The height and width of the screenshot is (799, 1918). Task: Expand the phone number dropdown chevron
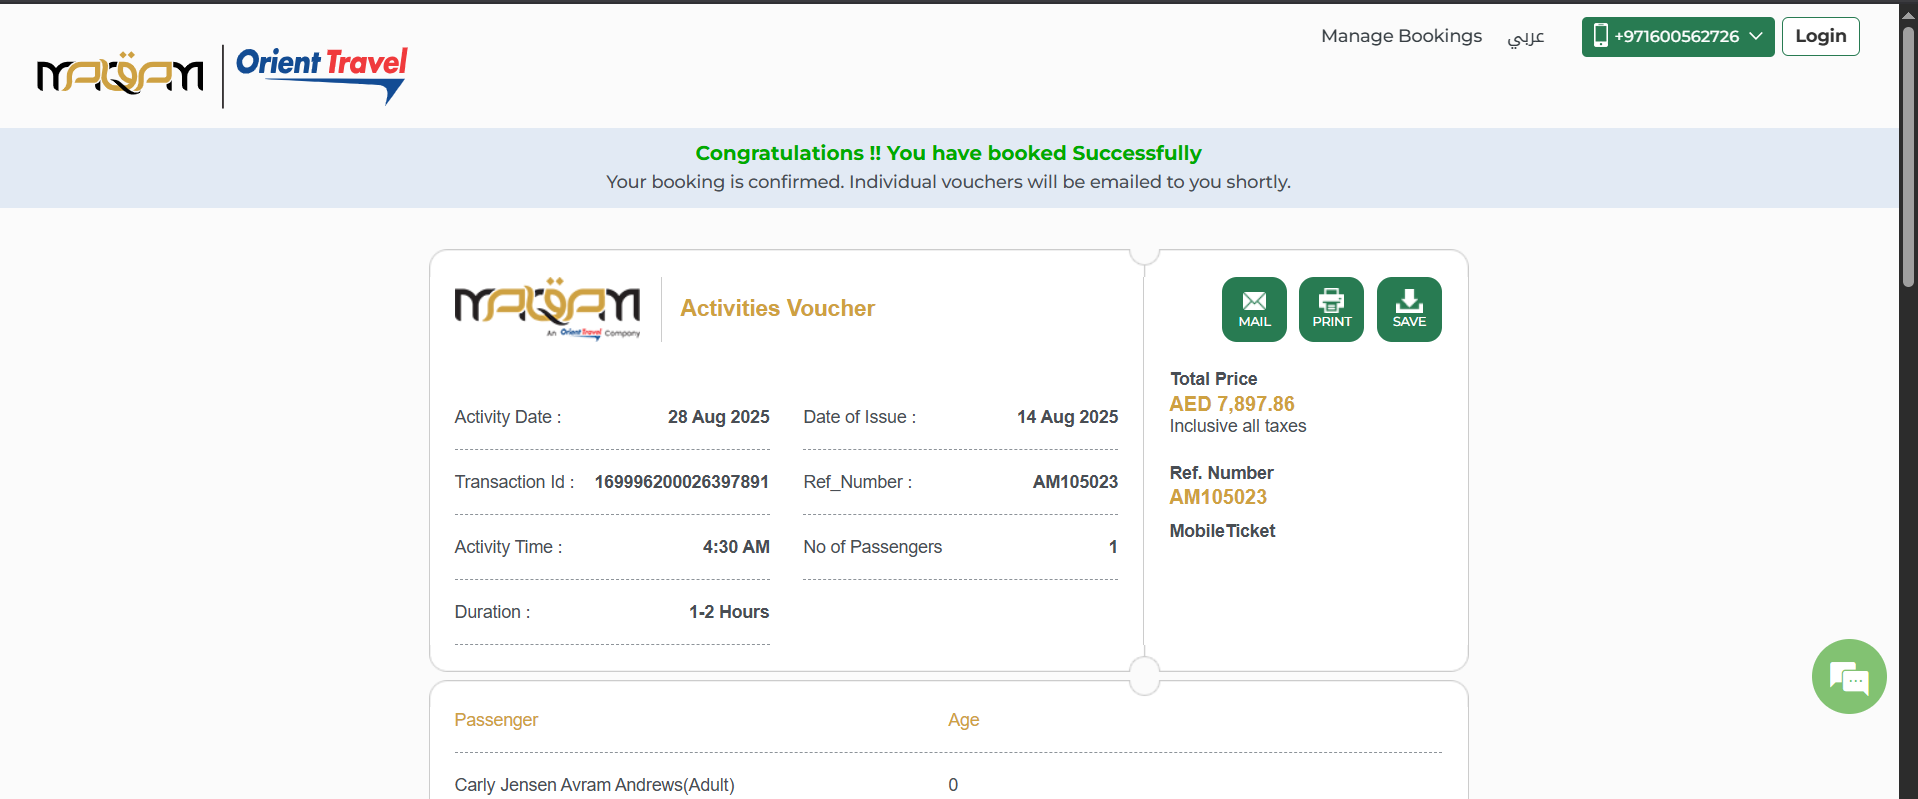click(x=1756, y=36)
